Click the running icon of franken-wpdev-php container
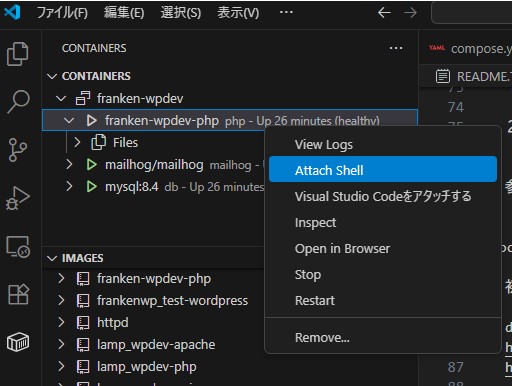The height and width of the screenshot is (386, 512). coord(91,120)
